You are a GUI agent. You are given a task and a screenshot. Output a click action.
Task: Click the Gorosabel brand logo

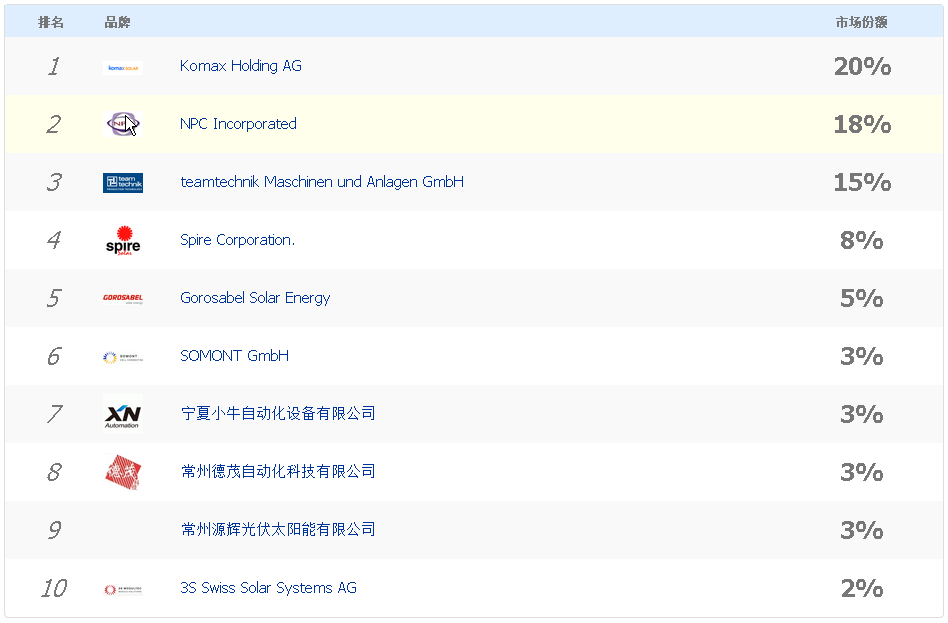click(x=122, y=298)
